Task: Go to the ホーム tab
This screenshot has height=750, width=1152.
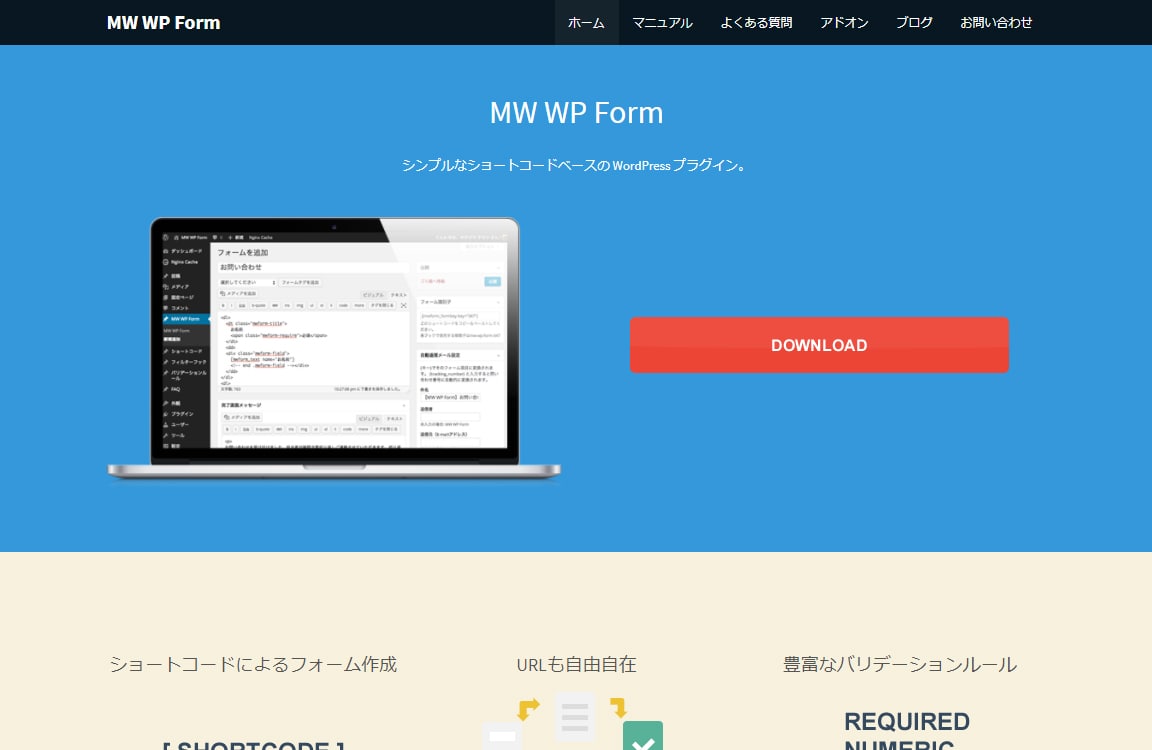Action: click(586, 22)
